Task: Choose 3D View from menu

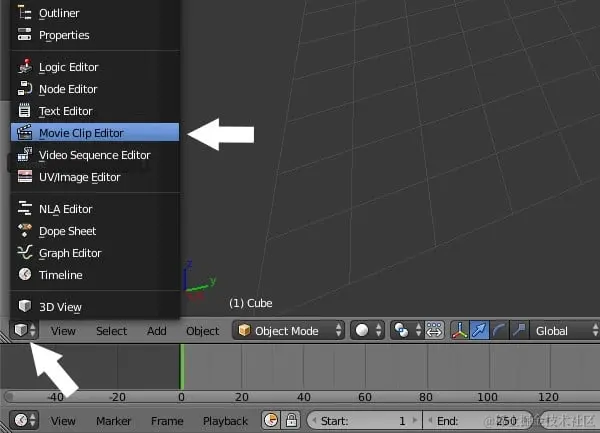Action: pyautogui.click(x=95, y=307)
